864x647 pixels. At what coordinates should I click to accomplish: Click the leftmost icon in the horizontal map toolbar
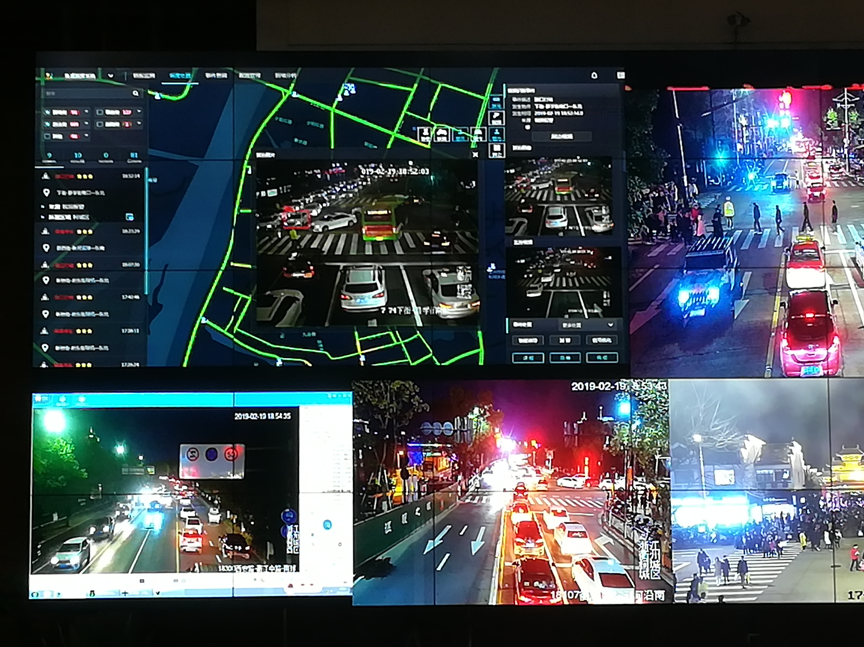424,133
